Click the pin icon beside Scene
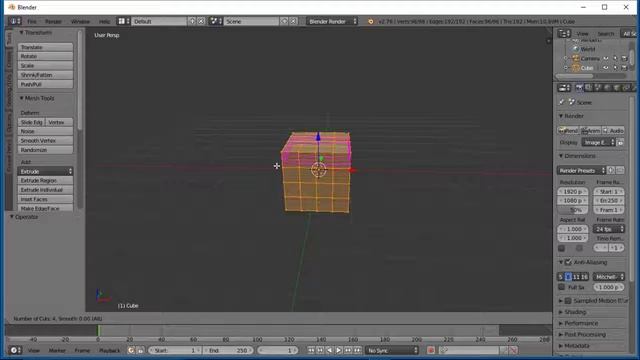The height and width of the screenshot is (360, 640). tap(562, 102)
